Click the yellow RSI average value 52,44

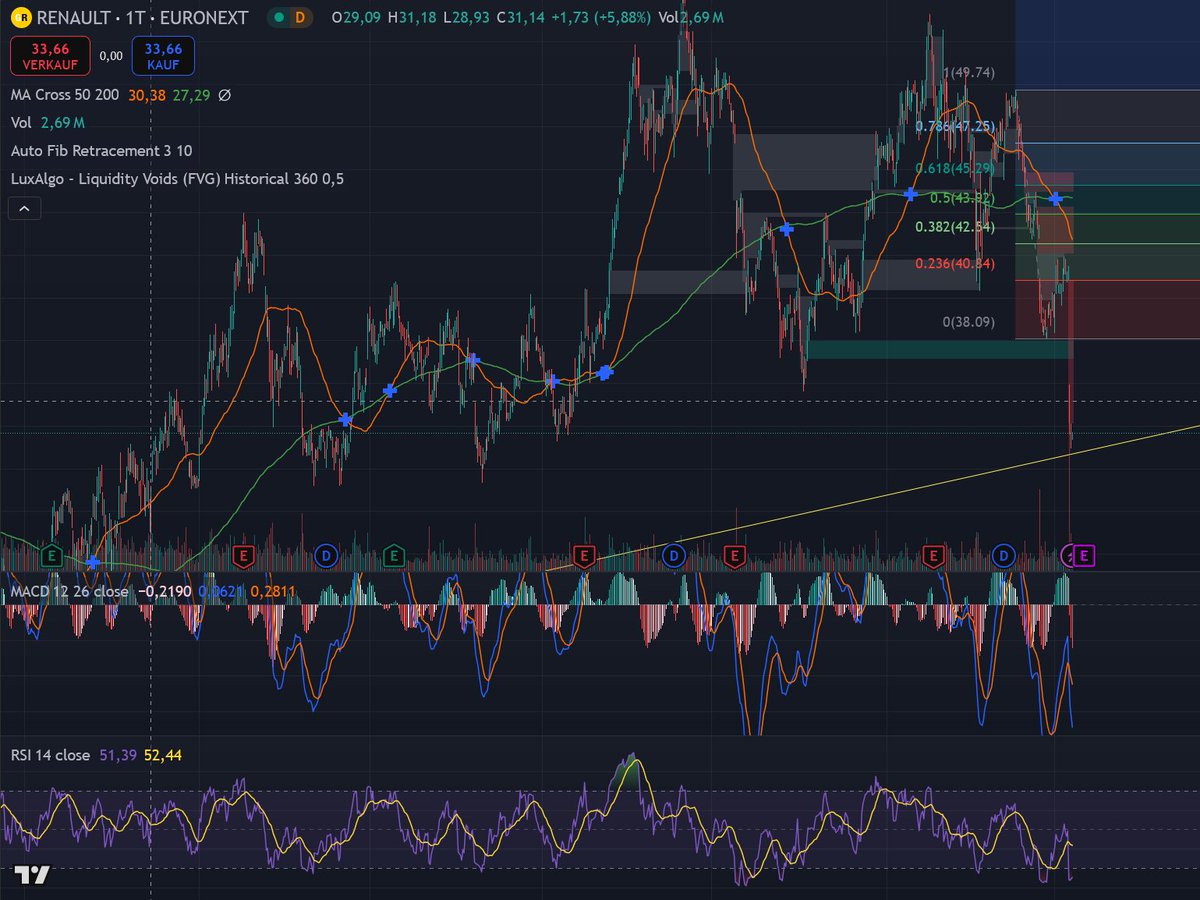click(x=163, y=755)
